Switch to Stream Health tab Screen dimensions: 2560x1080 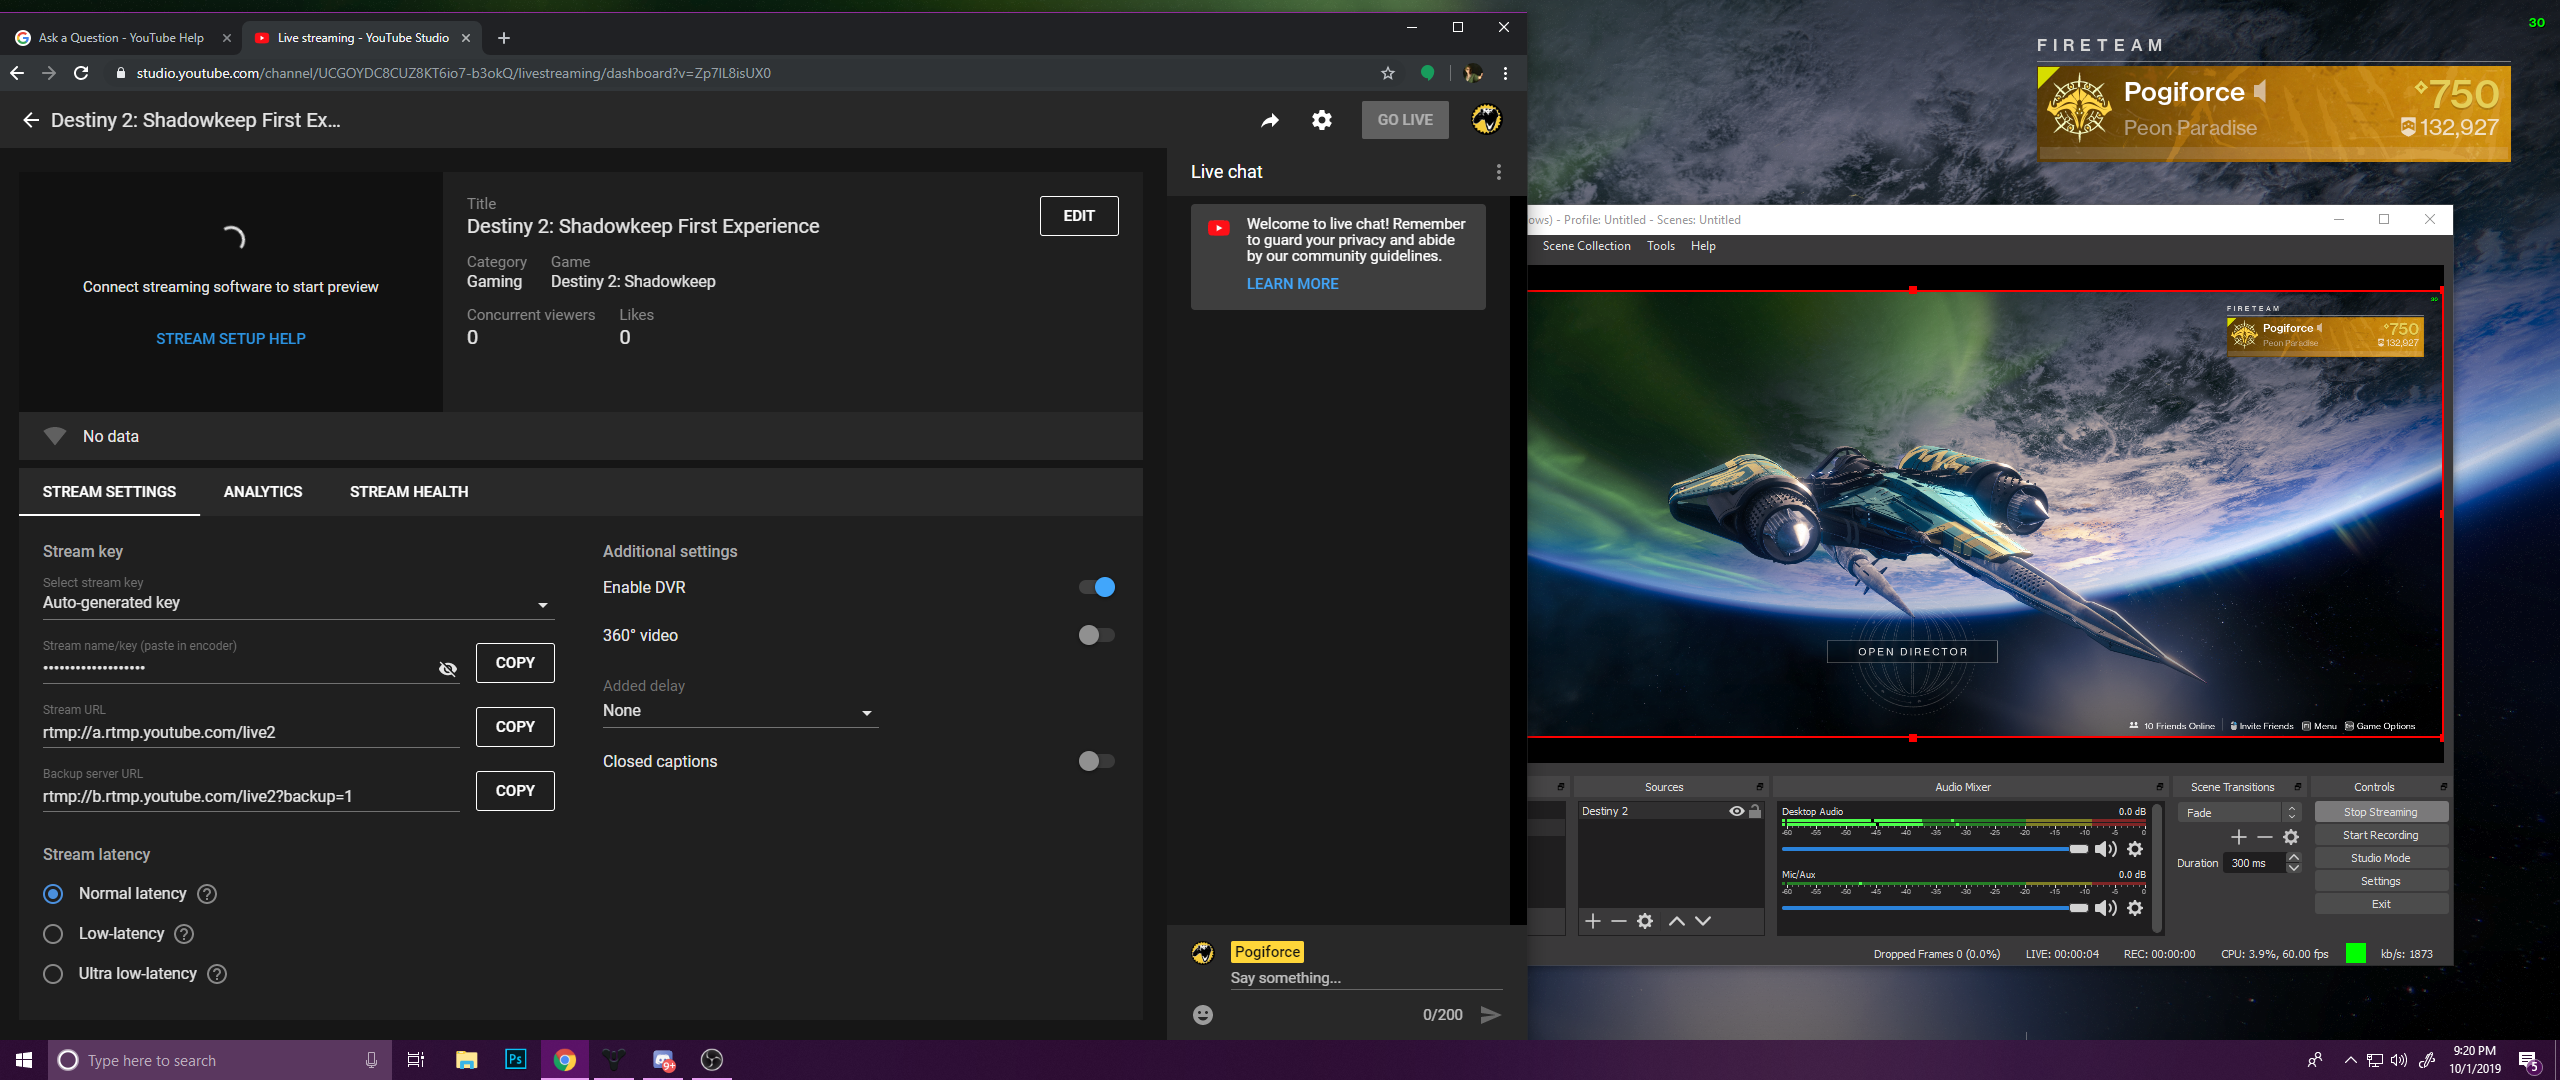pos(408,491)
